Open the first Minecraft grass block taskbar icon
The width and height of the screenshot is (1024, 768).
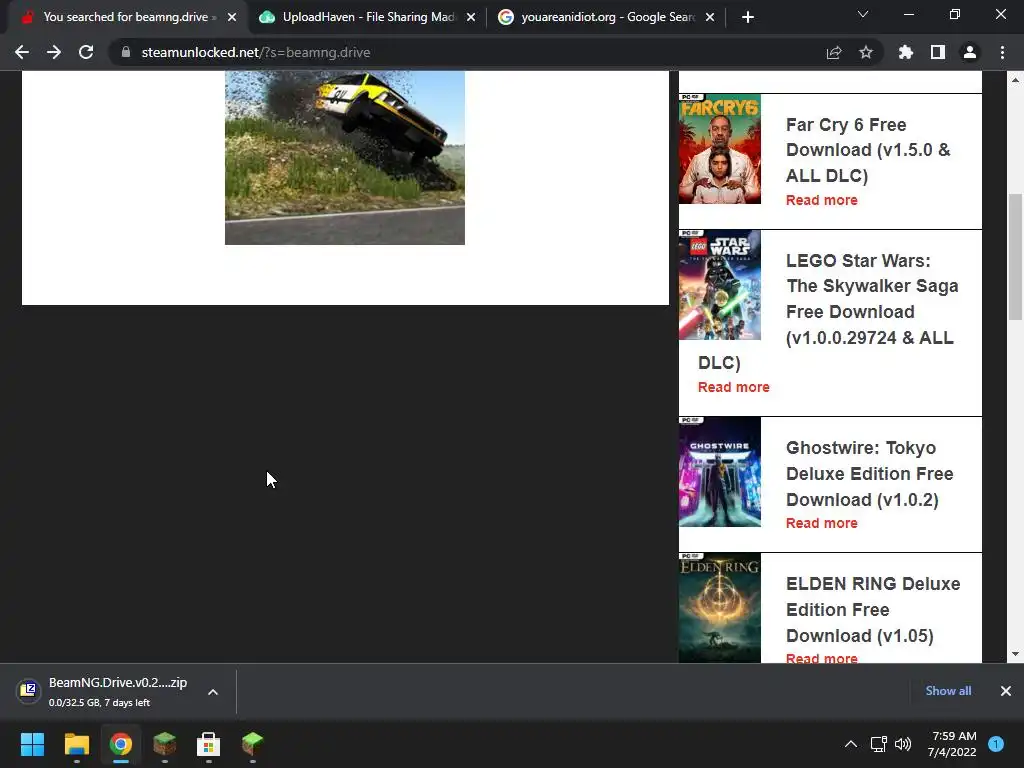pos(165,744)
